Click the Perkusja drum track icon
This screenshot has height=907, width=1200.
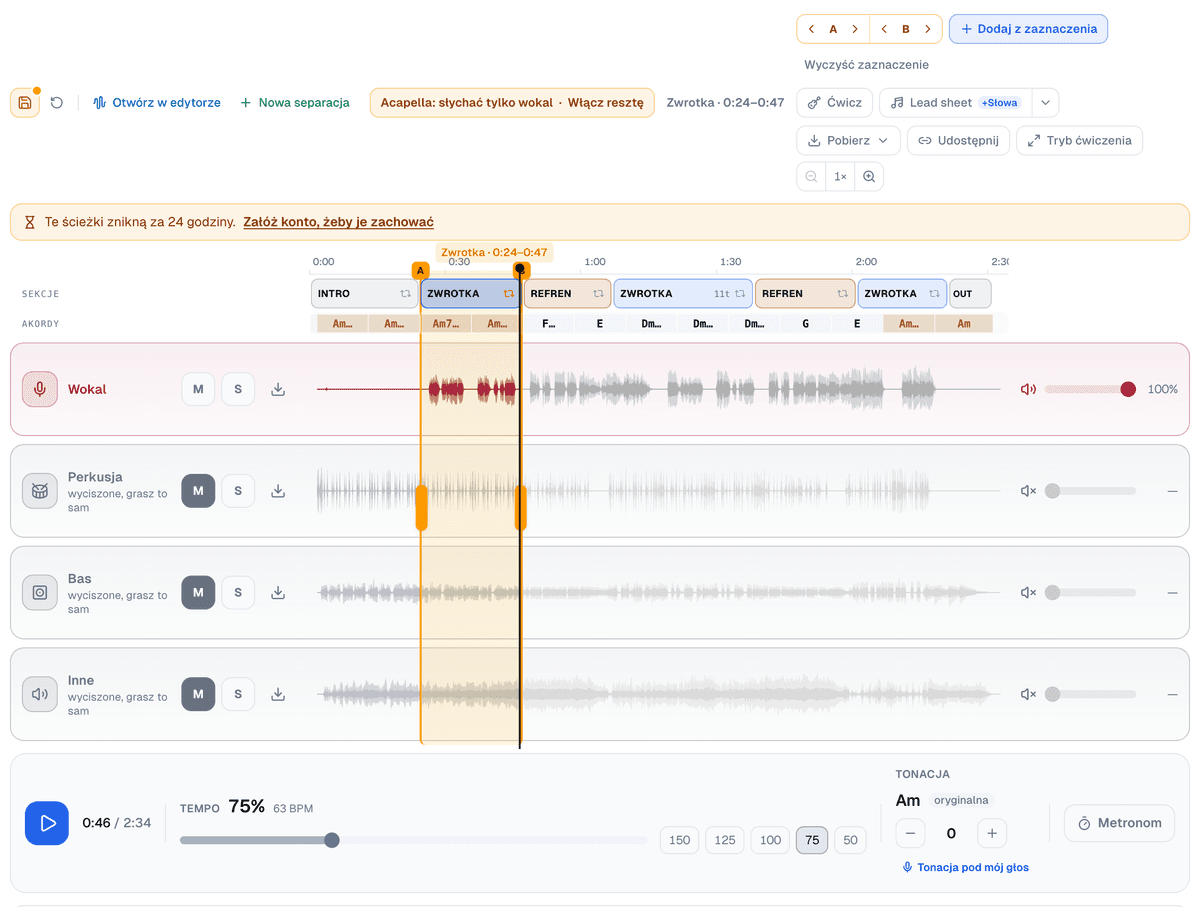(40, 491)
